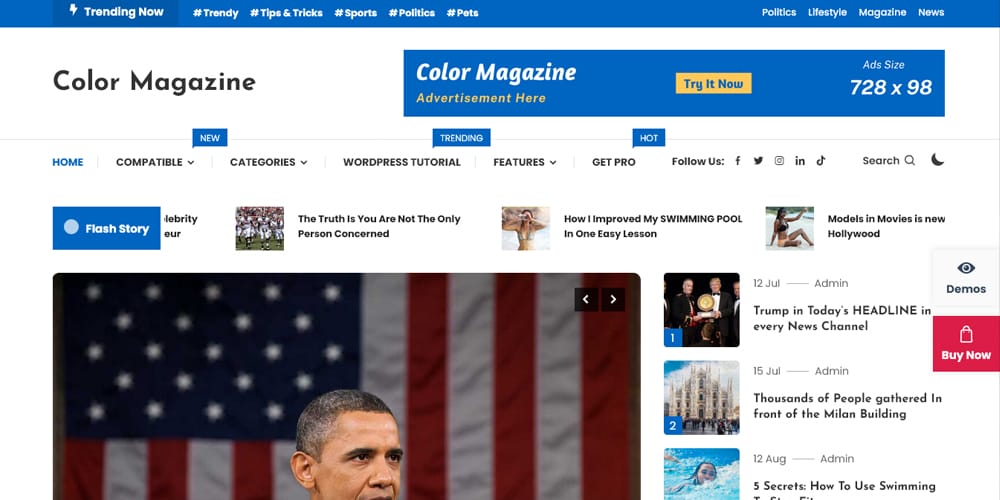Click the Search text label
Image resolution: width=1000 pixels, height=500 pixels.
click(881, 161)
